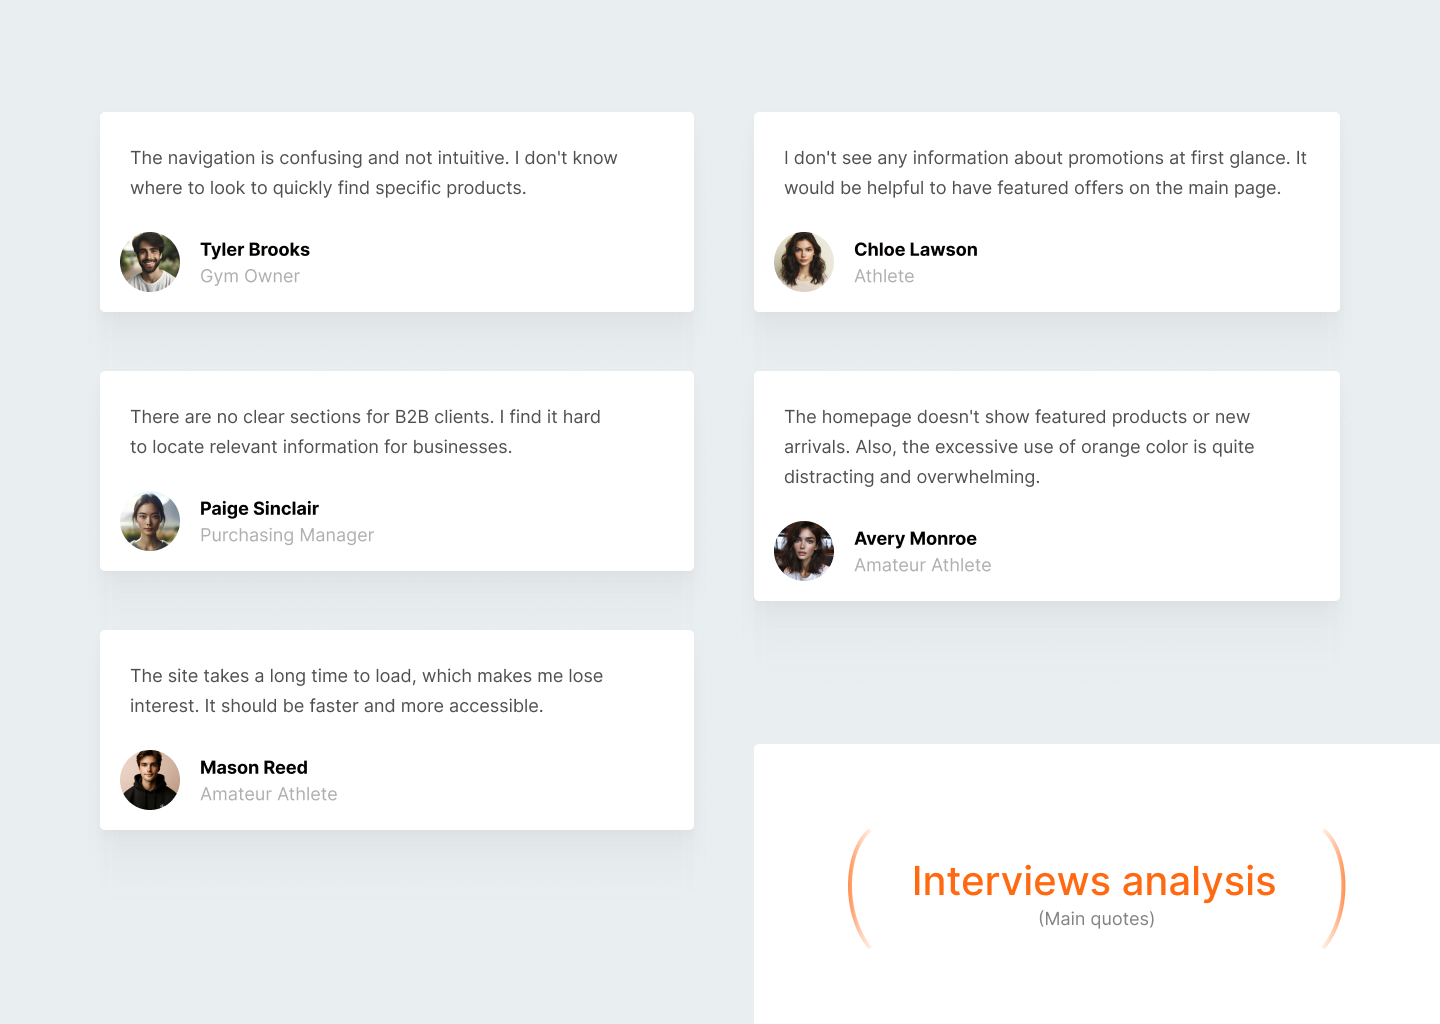Click the quote about orange color
The image size is (1440, 1024).
[x=1018, y=447]
